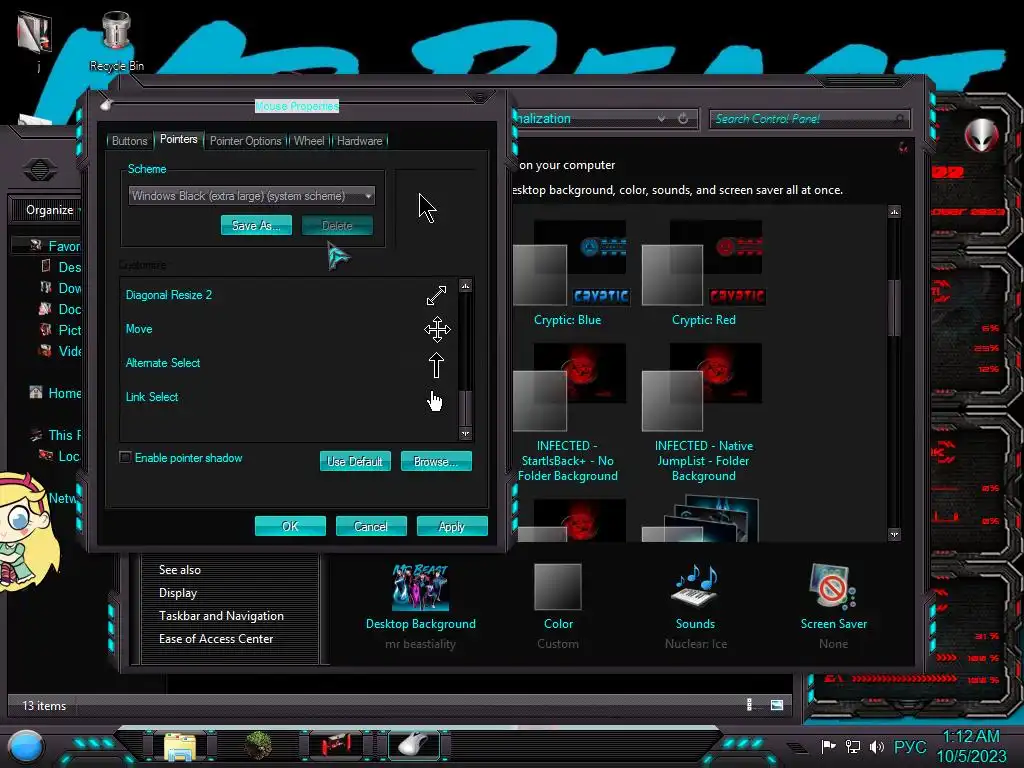
Task: Select INFECTED Native JumpList Folder Background theme
Action: (x=703, y=413)
